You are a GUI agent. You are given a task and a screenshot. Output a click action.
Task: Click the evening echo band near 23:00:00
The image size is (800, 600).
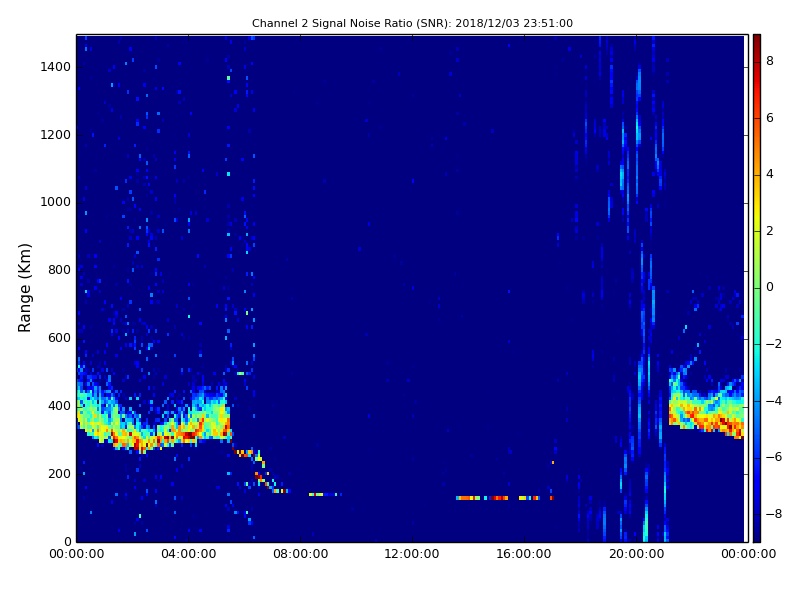tap(707, 406)
